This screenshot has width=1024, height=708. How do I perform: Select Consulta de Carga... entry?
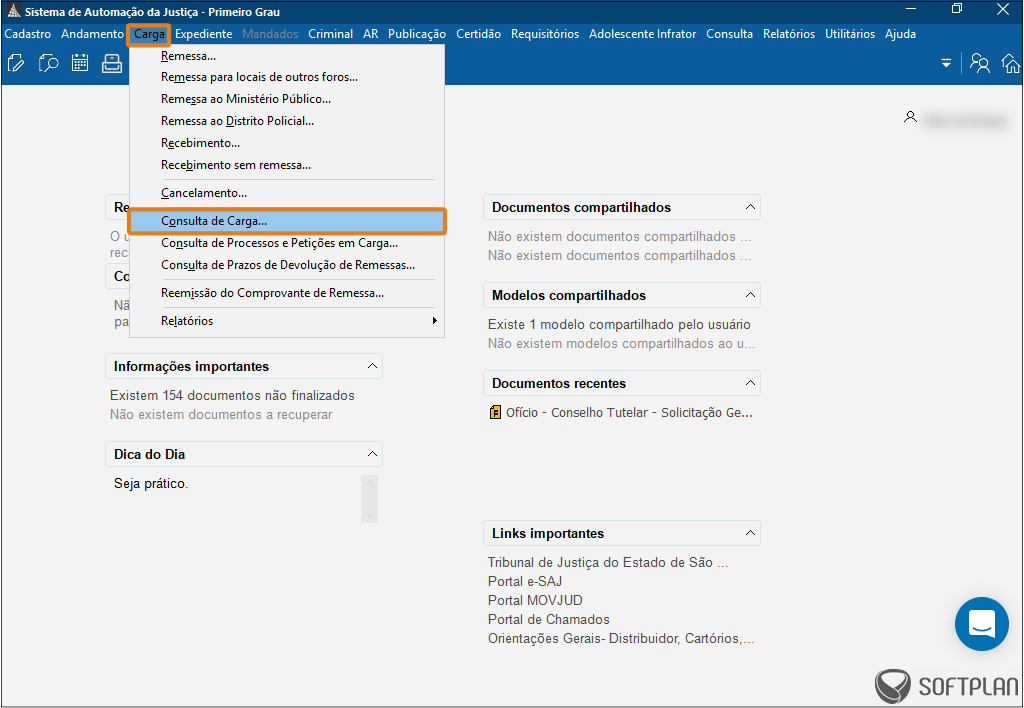287,221
